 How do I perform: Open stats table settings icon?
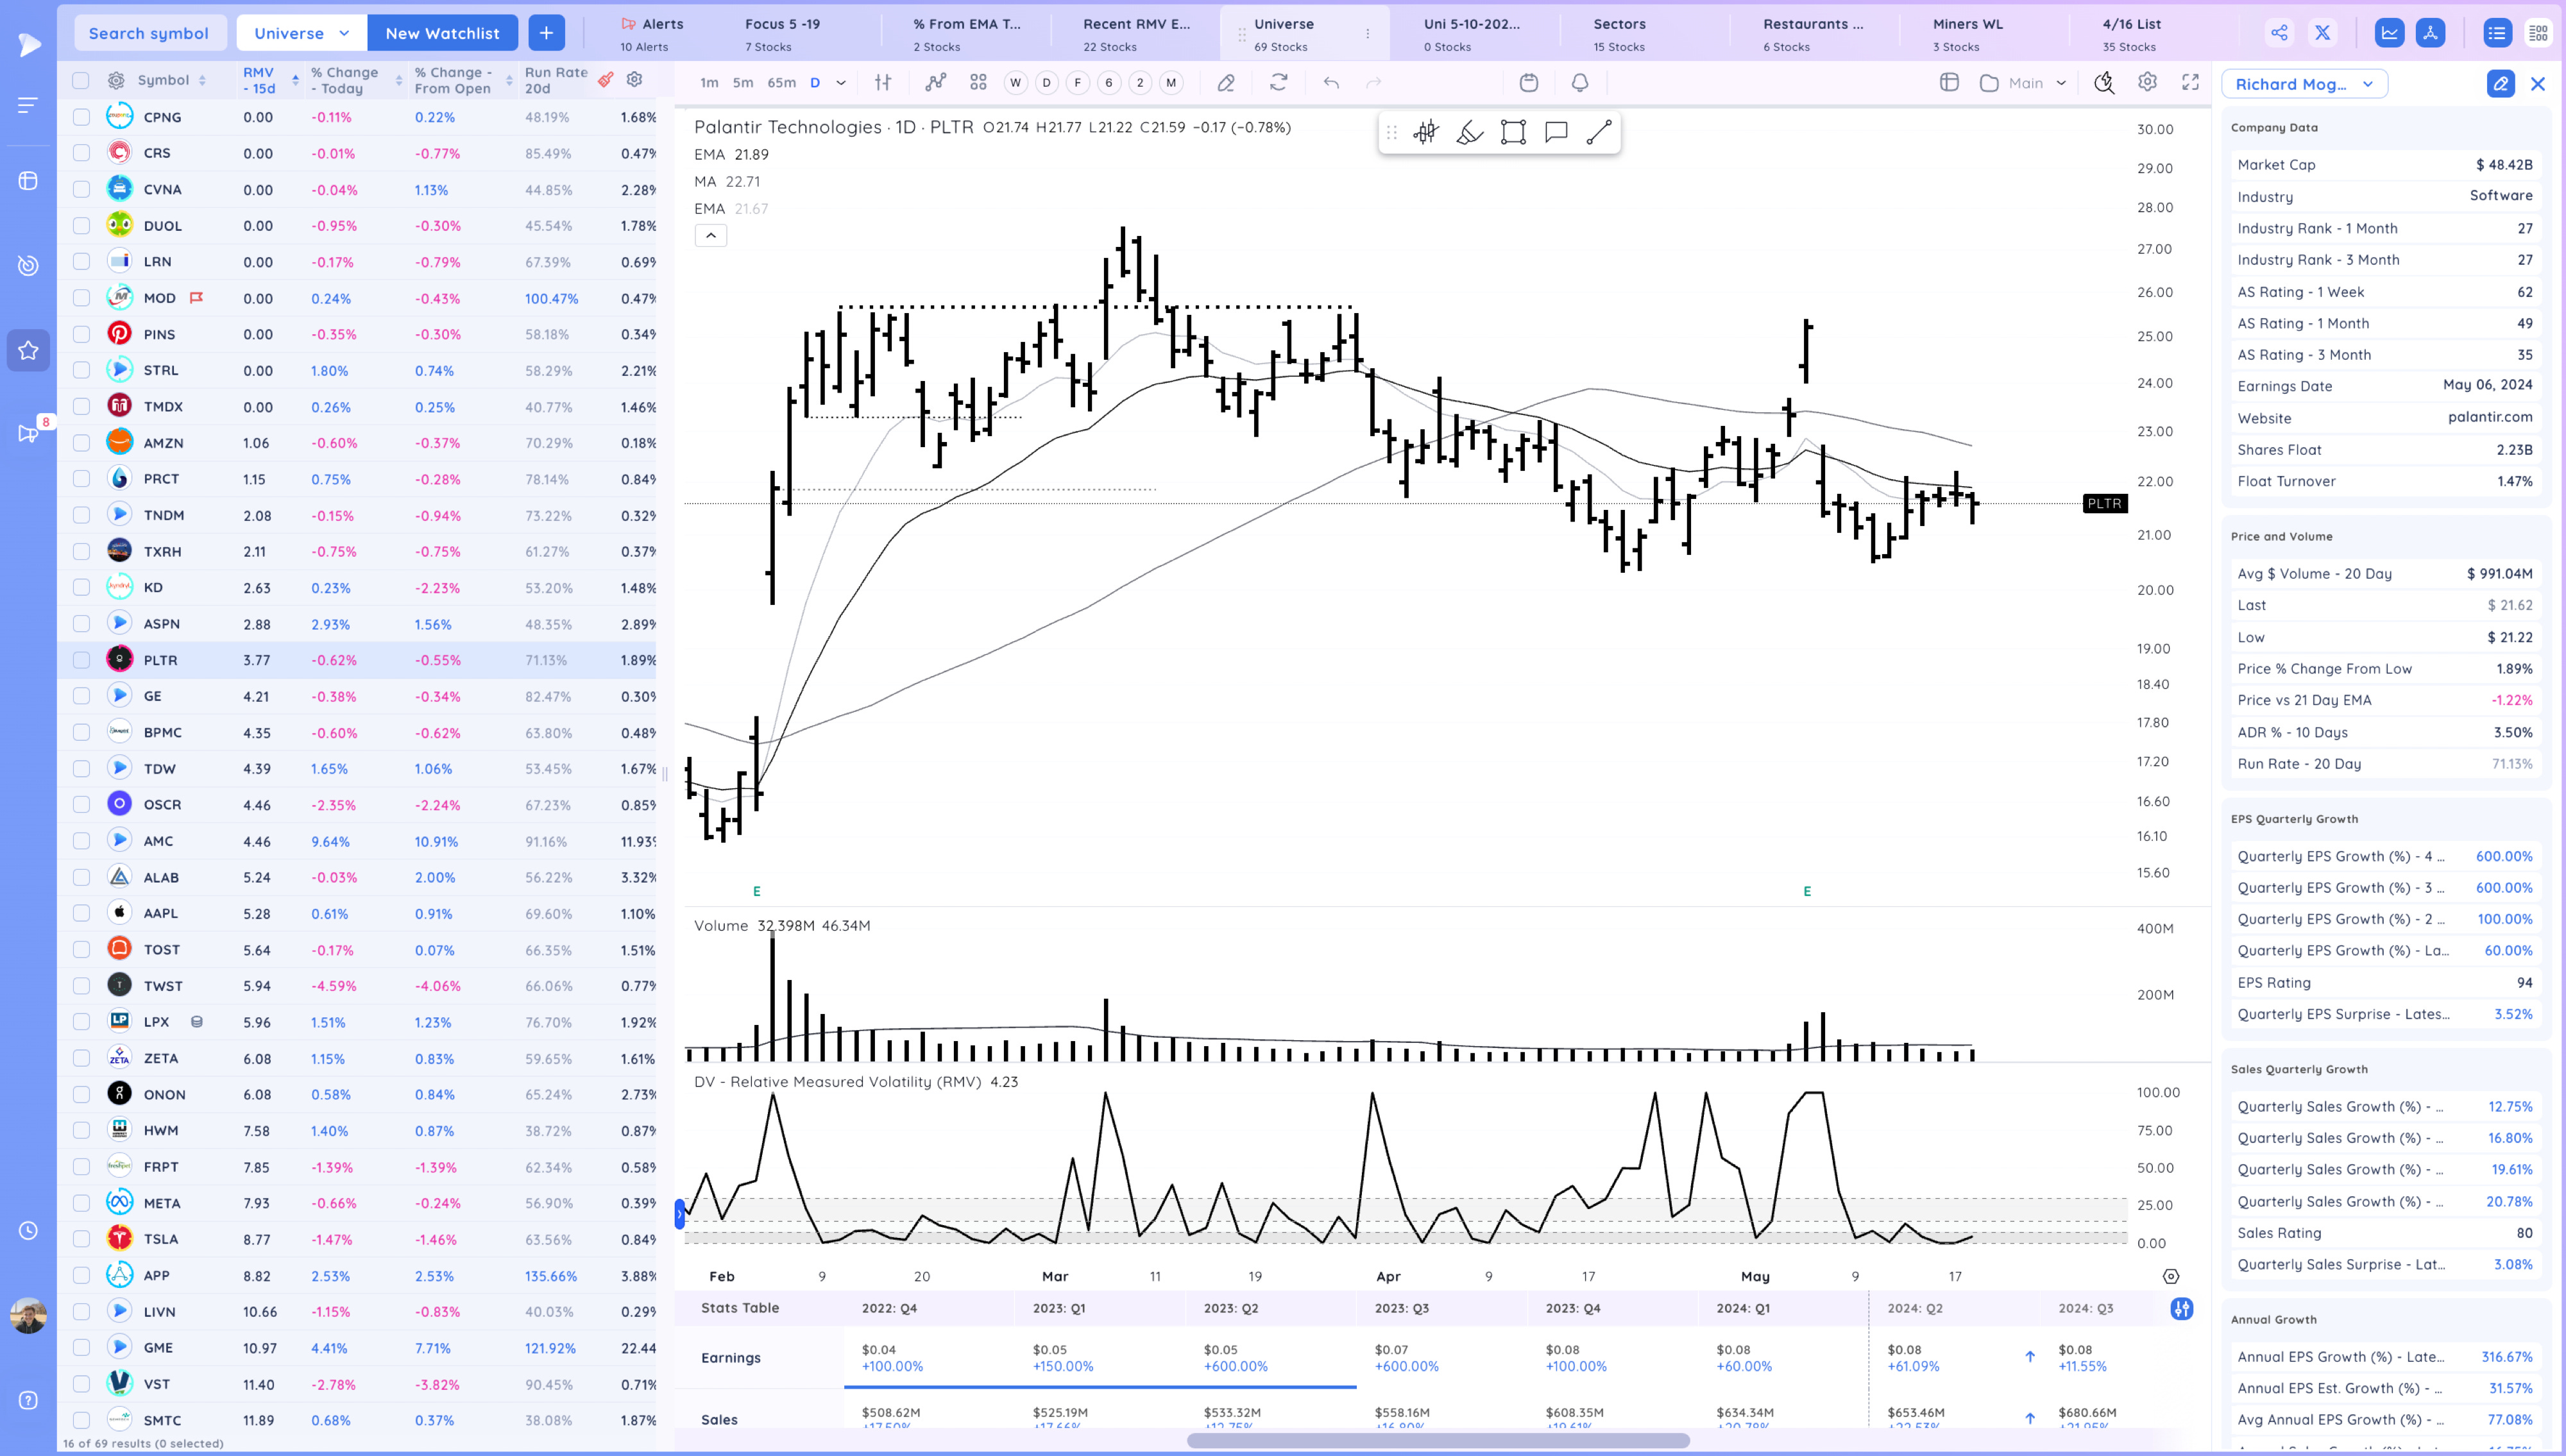click(2182, 1308)
